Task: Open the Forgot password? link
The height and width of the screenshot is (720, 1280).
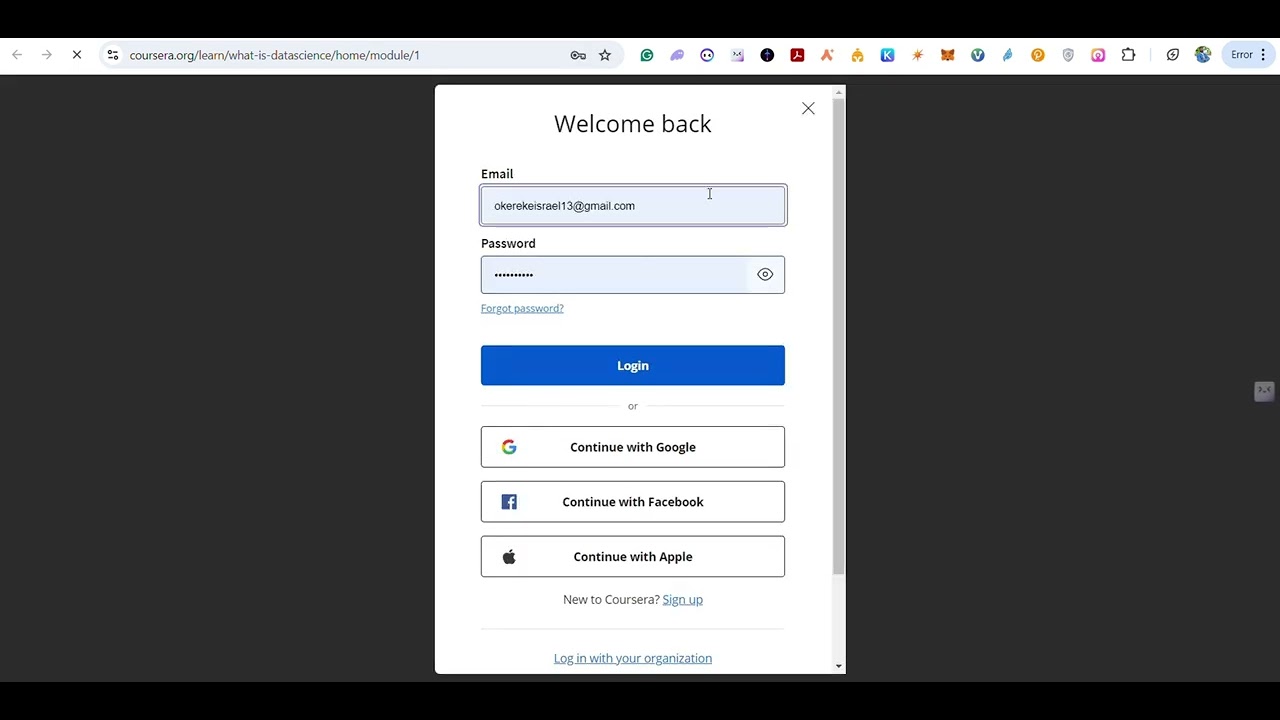Action: 522,308
